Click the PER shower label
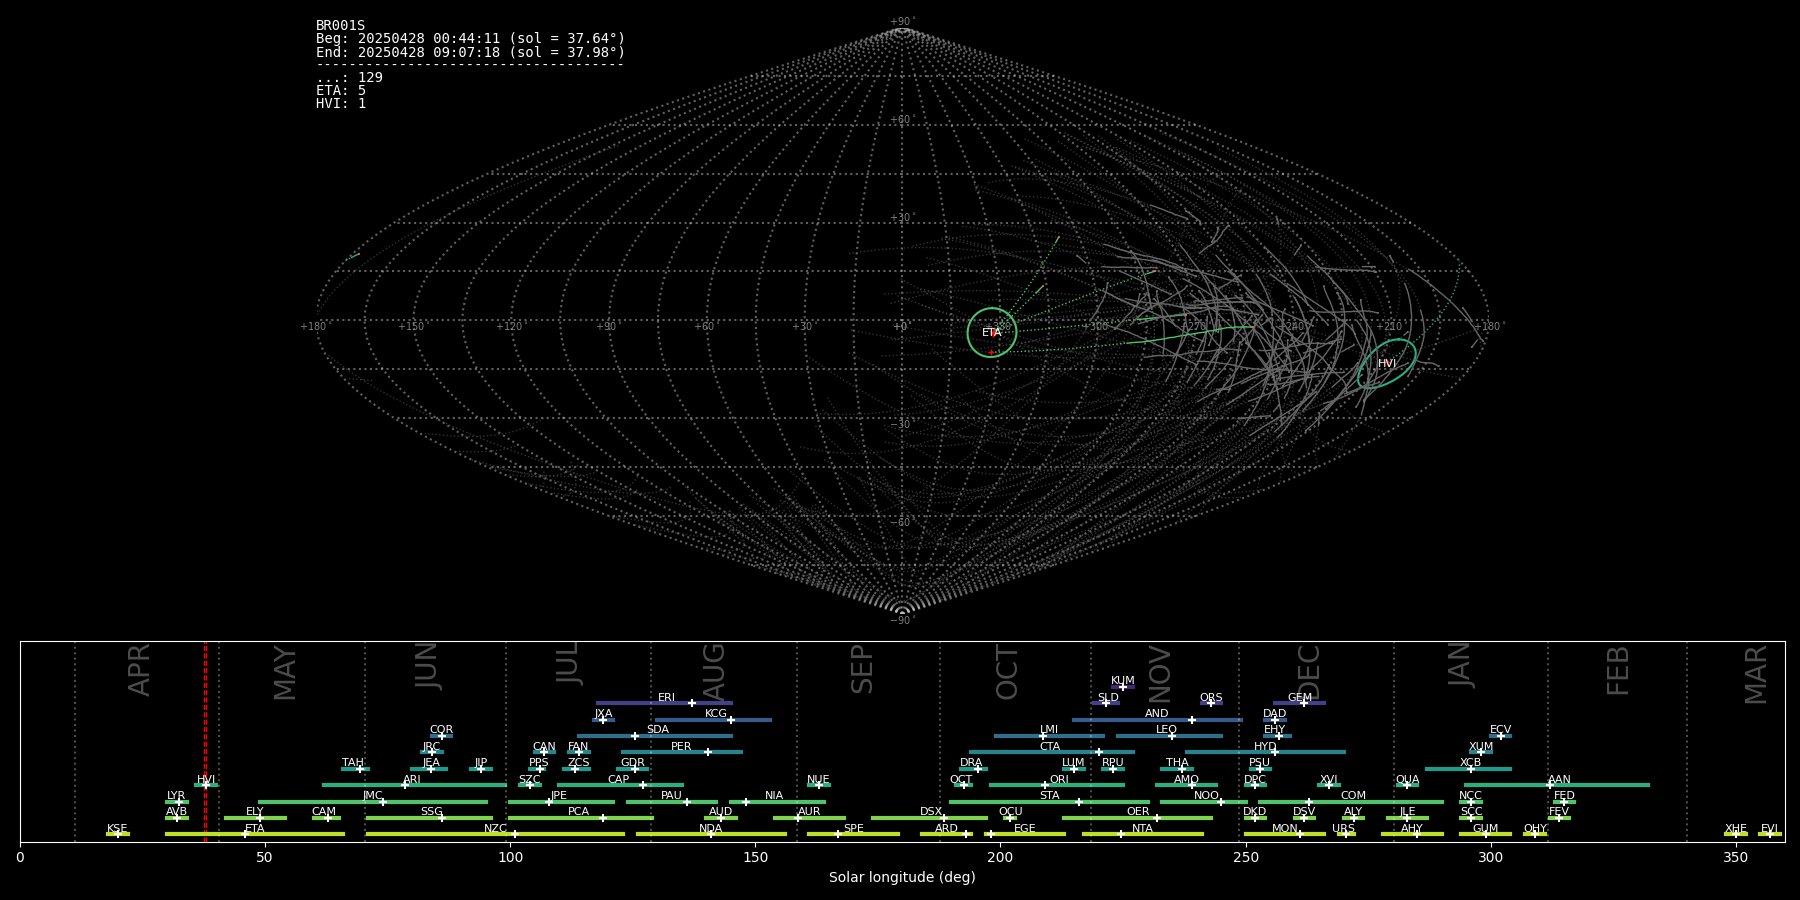 [681, 747]
